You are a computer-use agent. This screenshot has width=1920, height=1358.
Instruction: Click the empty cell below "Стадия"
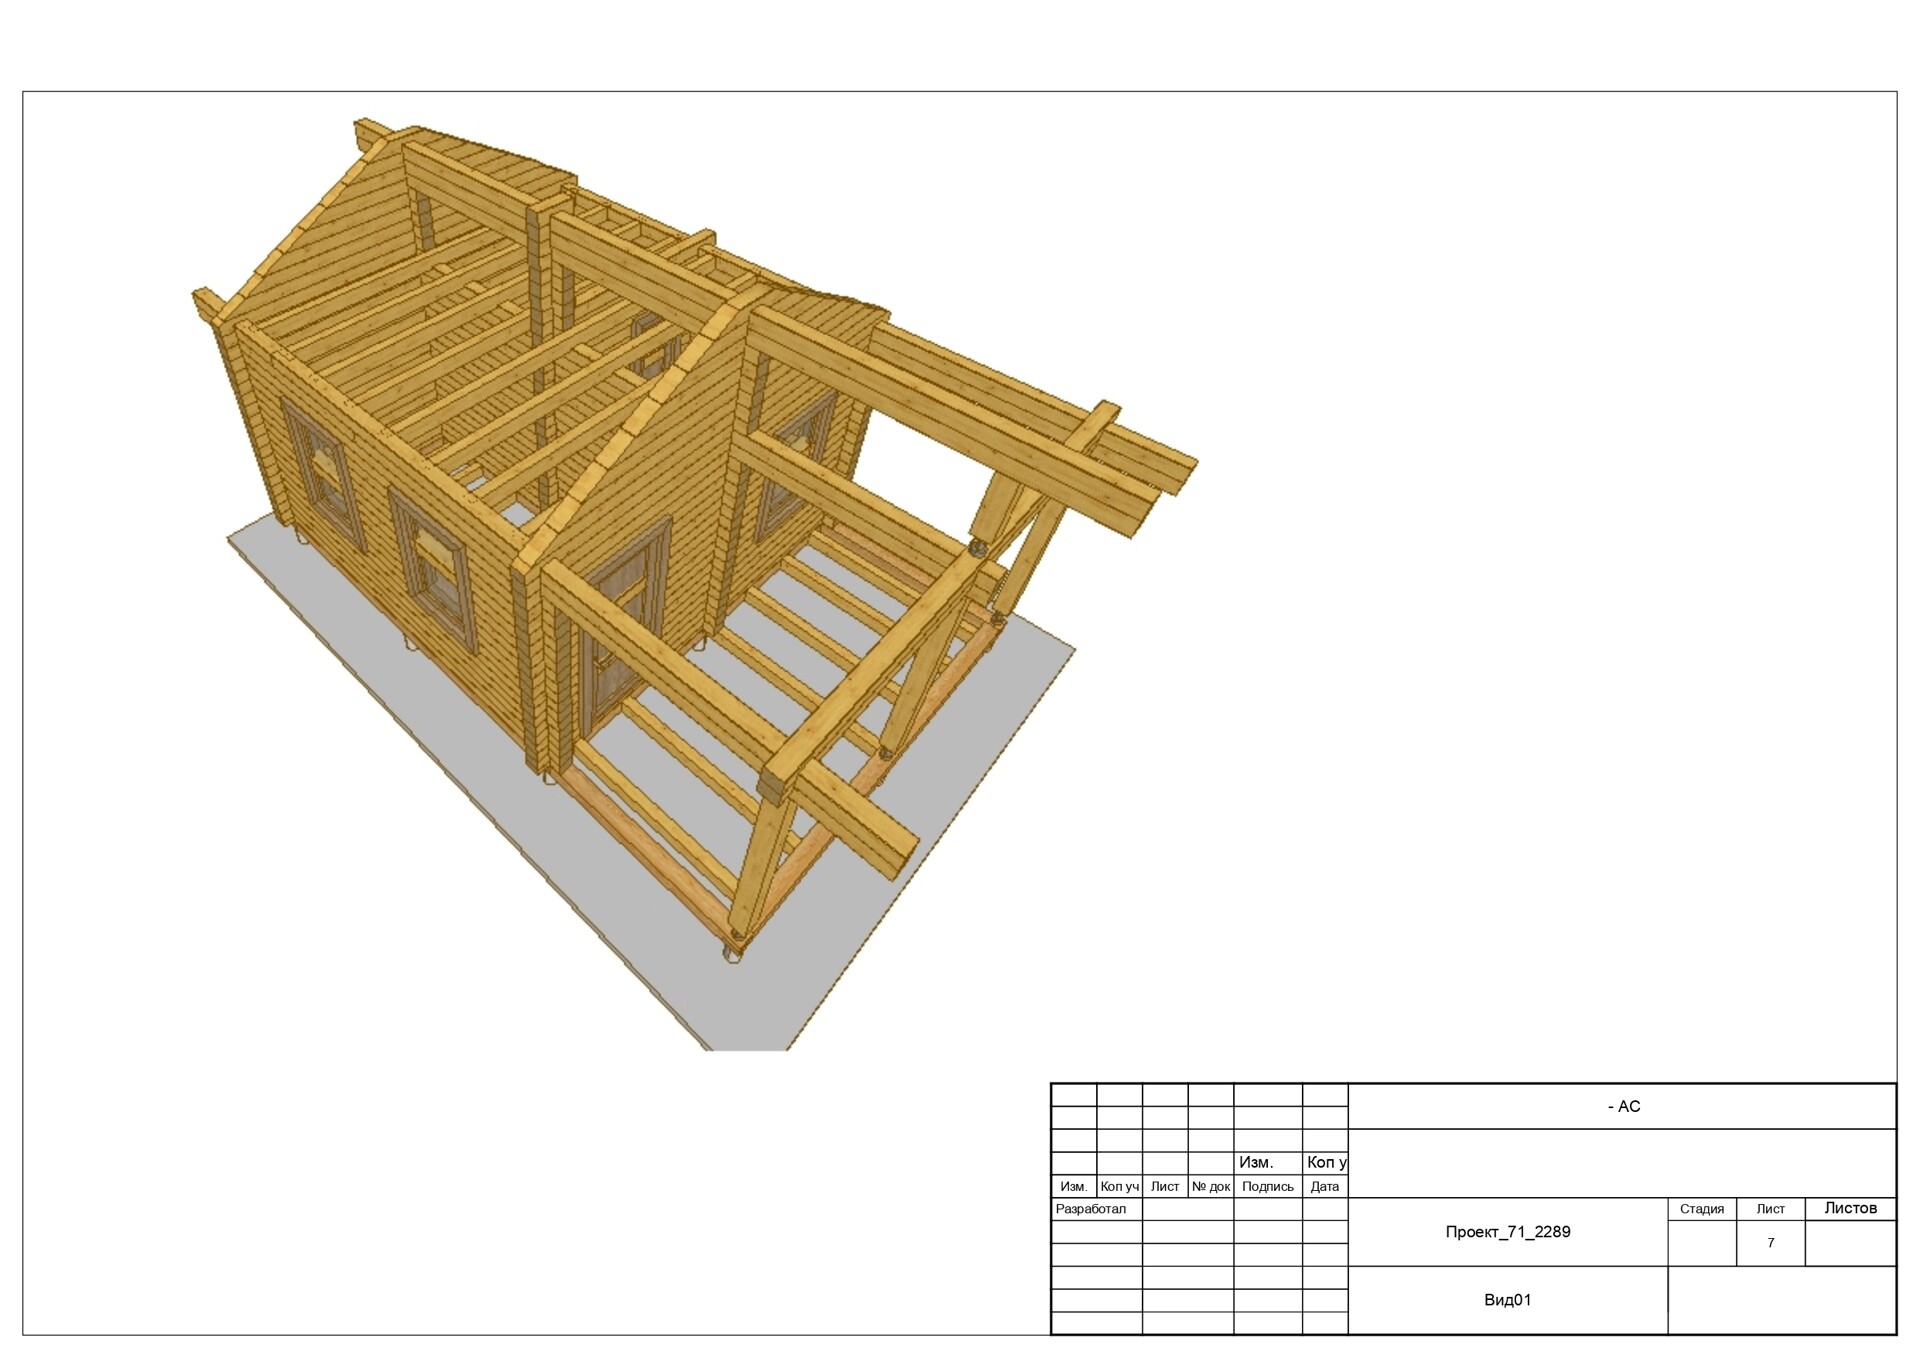click(1701, 1243)
